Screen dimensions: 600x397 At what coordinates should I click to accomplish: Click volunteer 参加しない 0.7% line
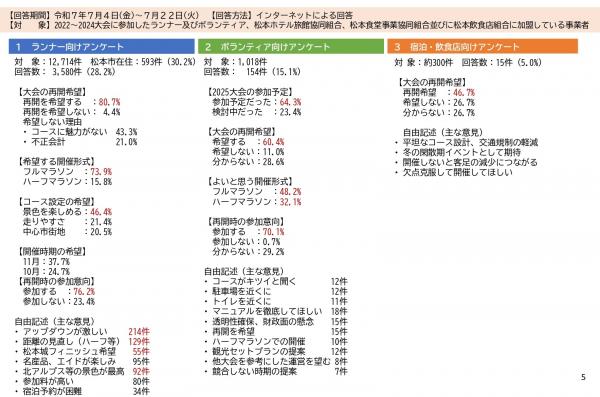(246, 242)
